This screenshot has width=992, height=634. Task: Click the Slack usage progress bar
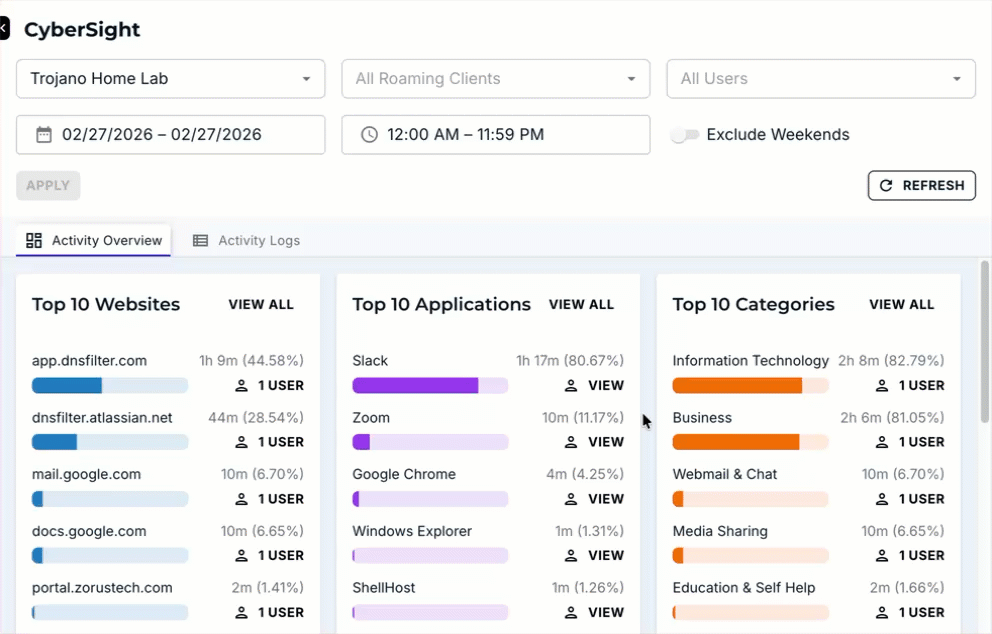tap(430, 385)
